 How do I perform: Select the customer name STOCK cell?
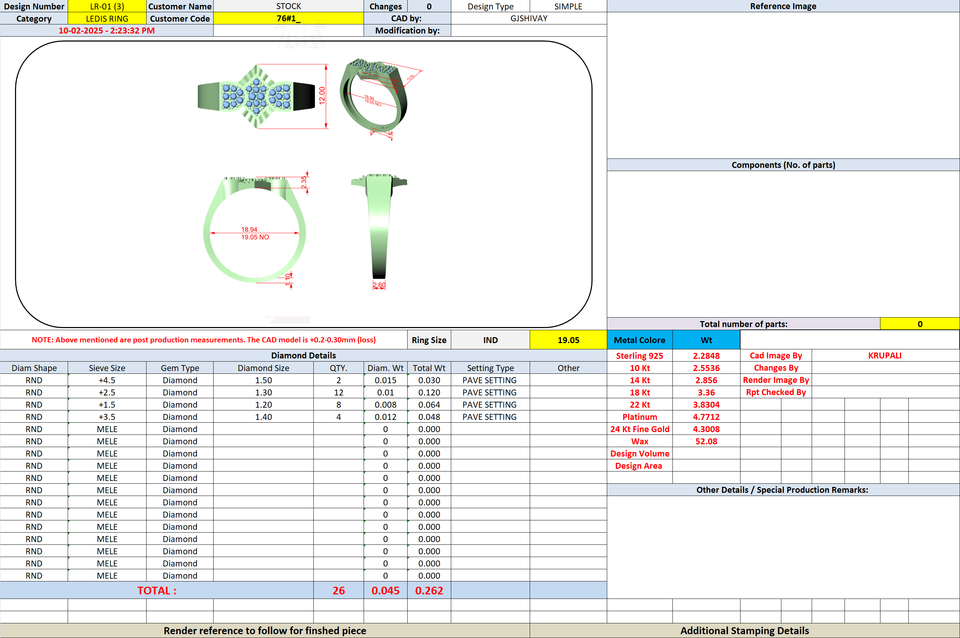point(288,6)
